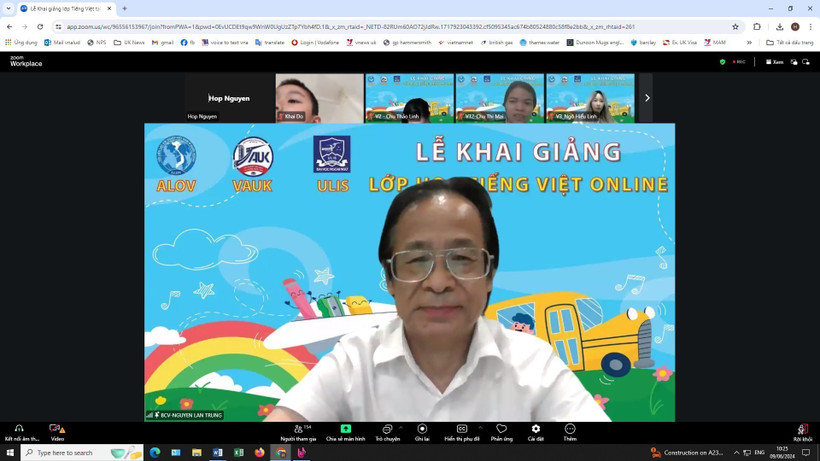Expand the chat options caret
The image size is (820, 461).
pos(401,427)
